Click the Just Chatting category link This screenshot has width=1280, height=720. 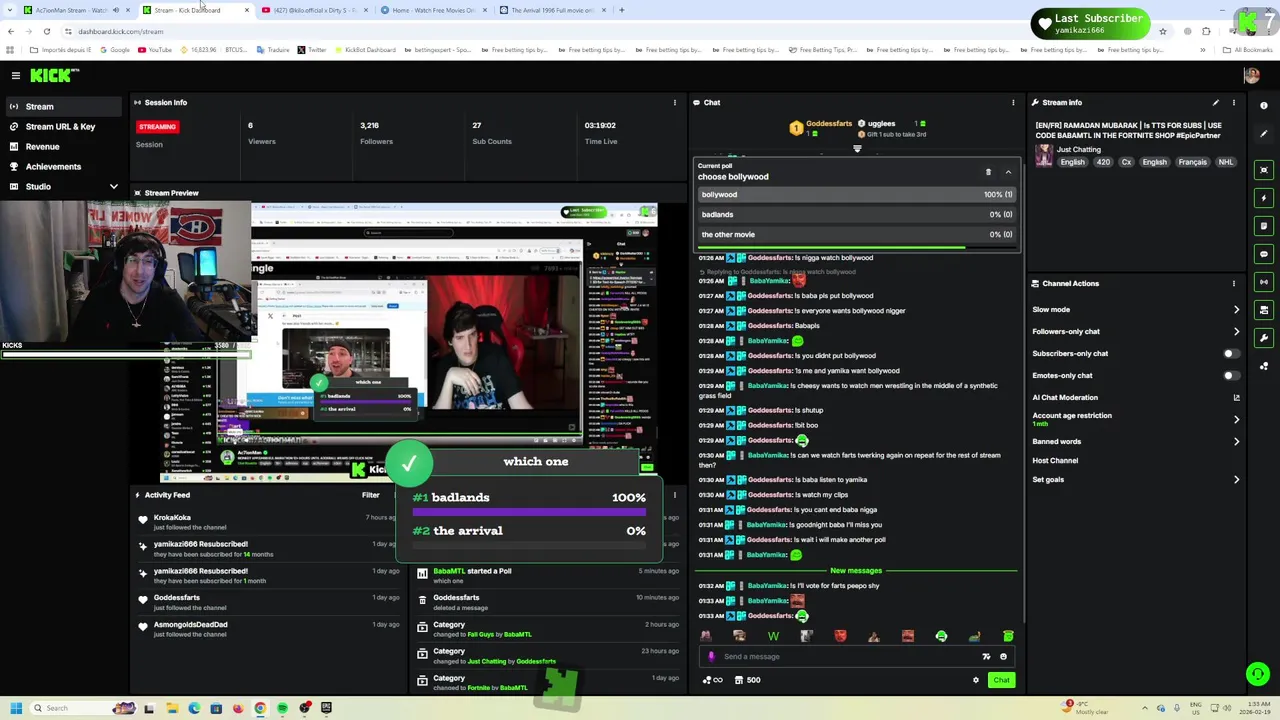1079,150
